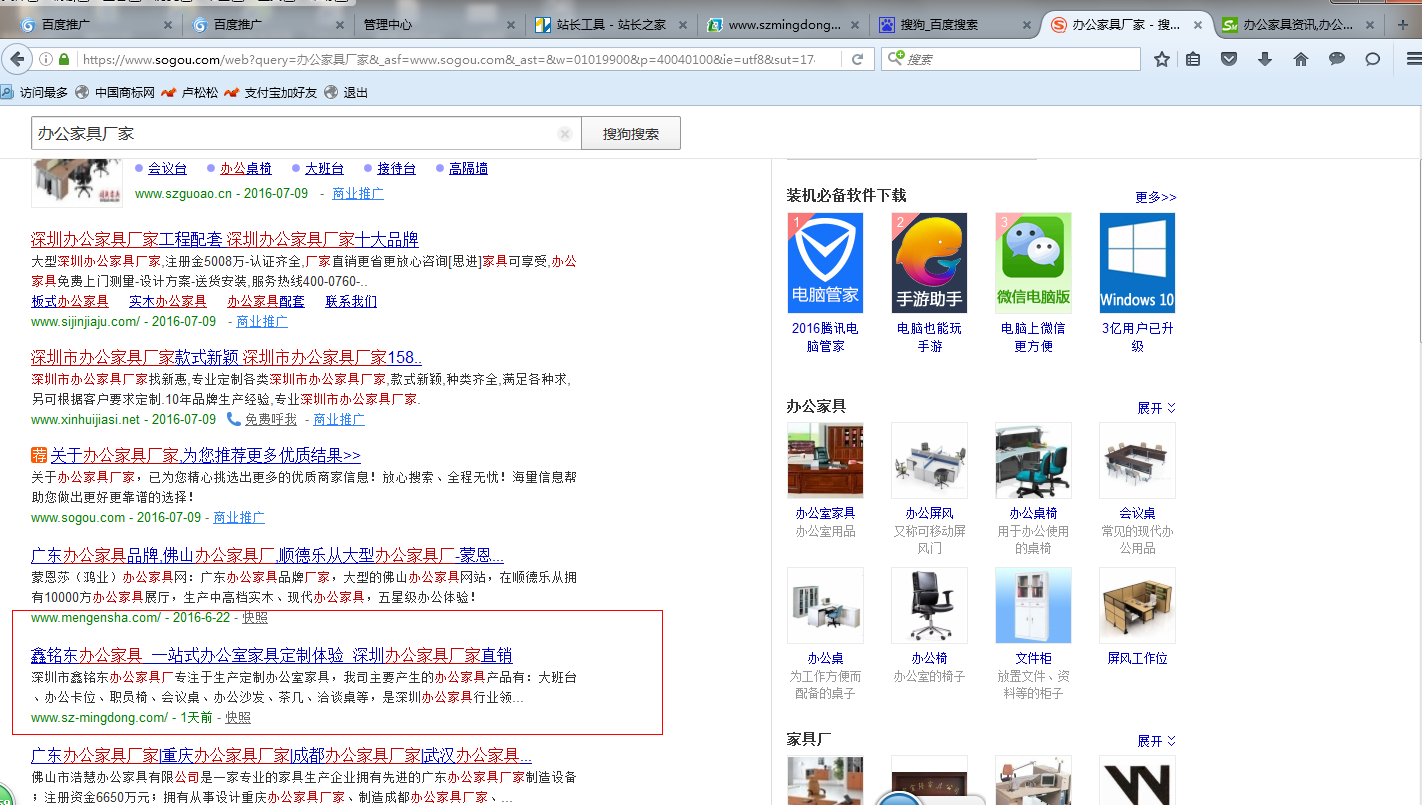Click the 搜狗搜索 search button
Image resolution: width=1422 pixels, height=805 pixels.
click(630, 132)
